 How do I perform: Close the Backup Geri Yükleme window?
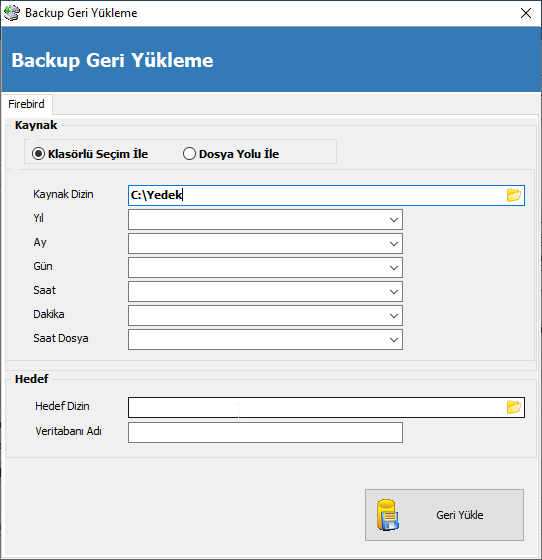[x=526, y=13]
